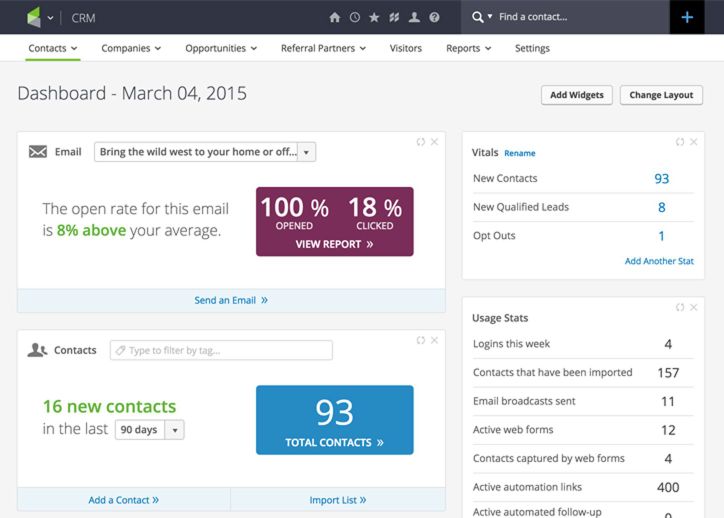Click the Send an Email link
The height and width of the screenshot is (518, 724).
click(231, 300)
